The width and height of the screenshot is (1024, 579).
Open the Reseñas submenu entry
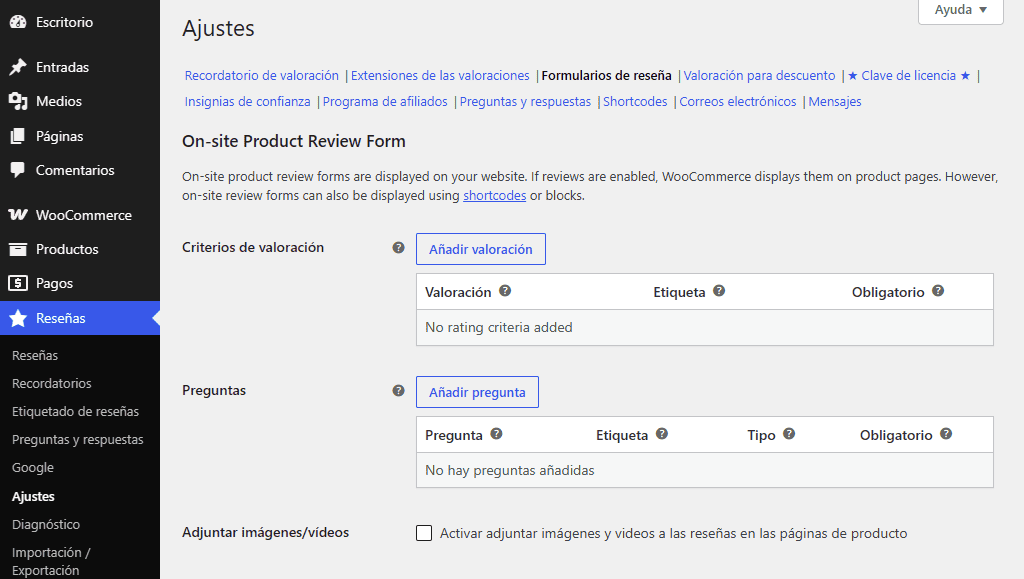35,355
